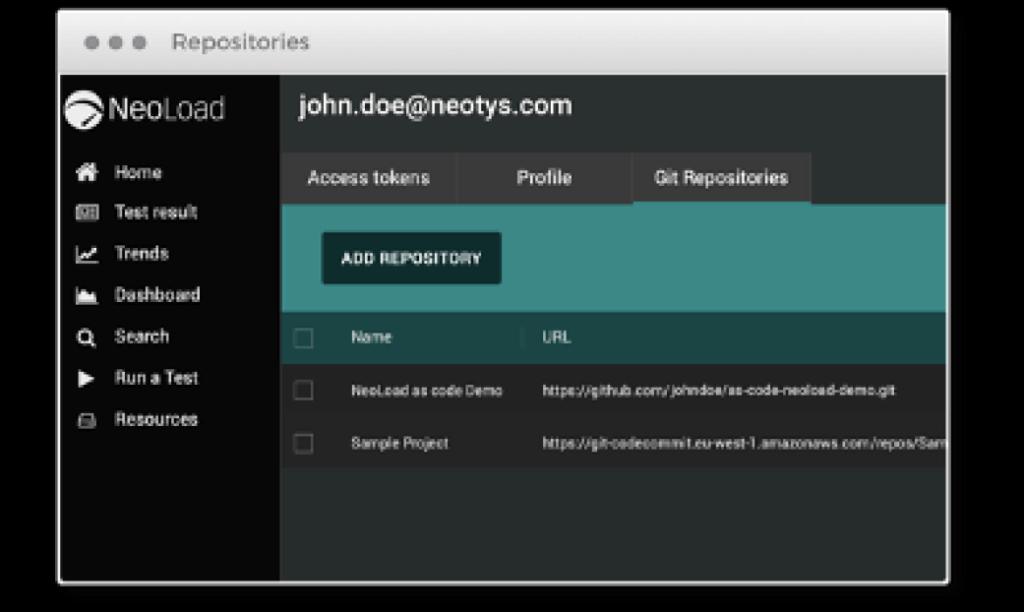Switch to the Access tokens tab
This screenshot has width=1024, height=612.
368,178
